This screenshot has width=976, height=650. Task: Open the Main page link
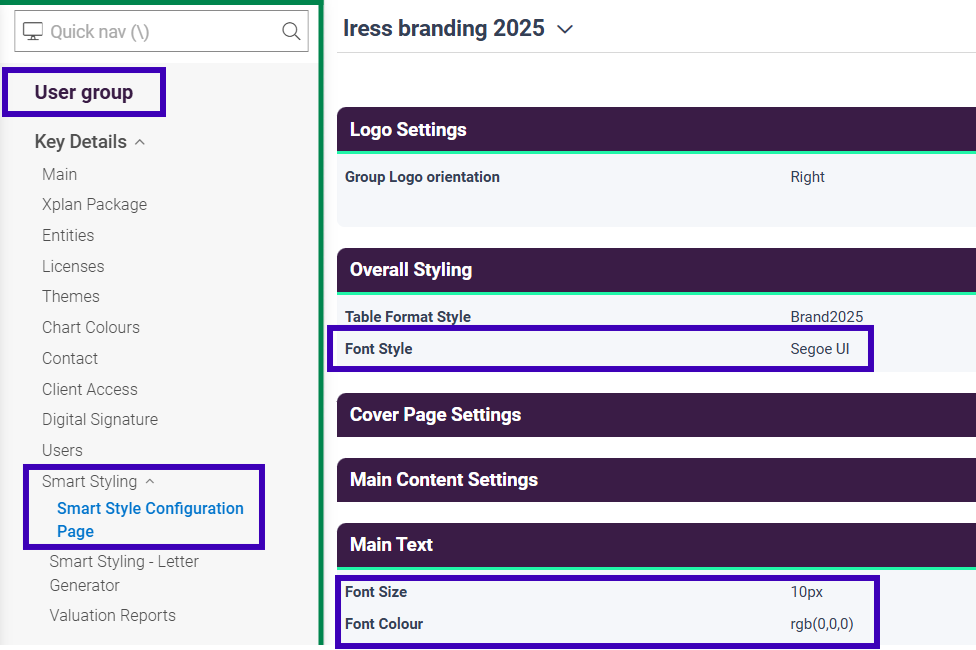[59, 174]
